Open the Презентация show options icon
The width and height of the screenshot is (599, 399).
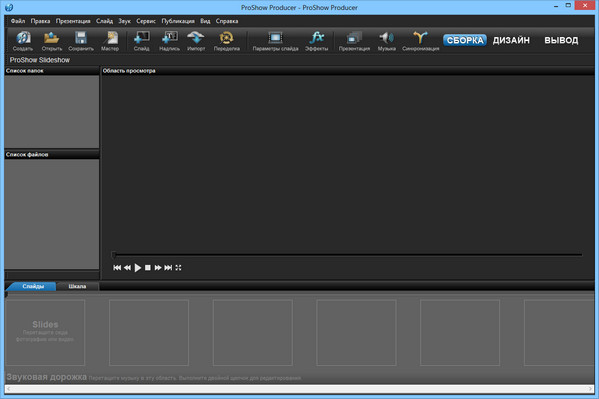click(x=354, y=41)
